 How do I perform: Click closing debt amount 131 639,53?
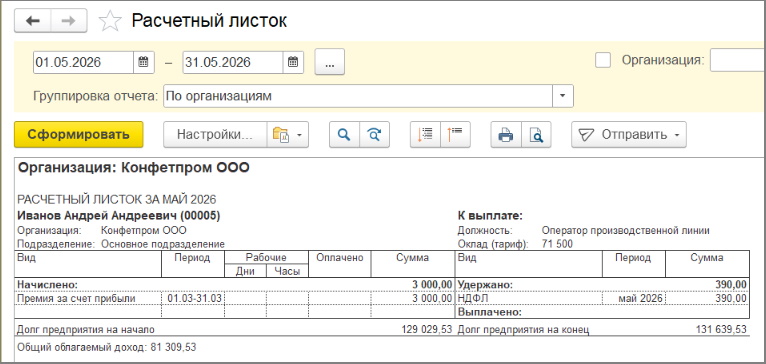click(x=721, y=329)
